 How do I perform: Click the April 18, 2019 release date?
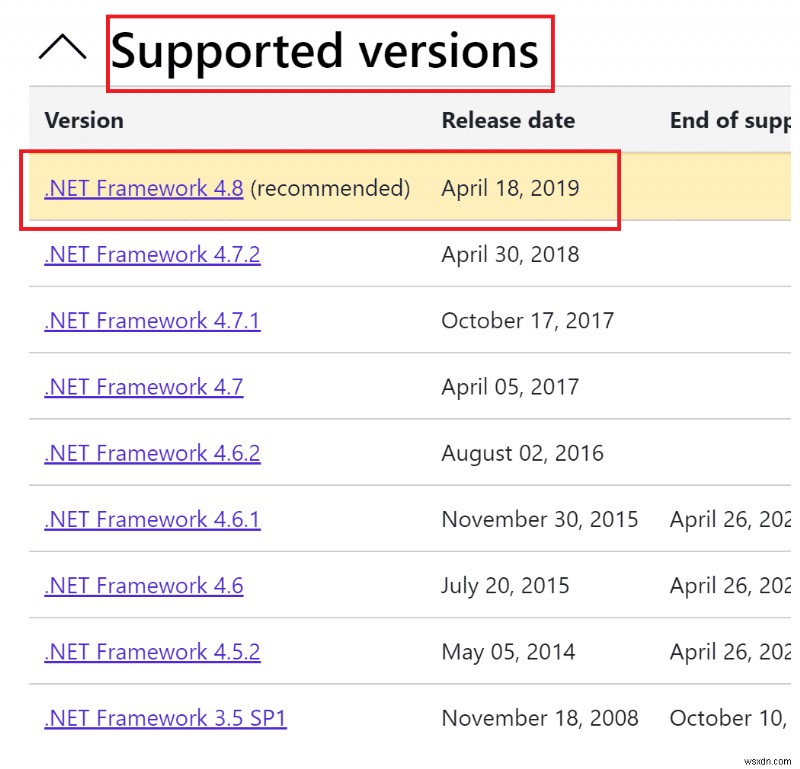(511, 188)
